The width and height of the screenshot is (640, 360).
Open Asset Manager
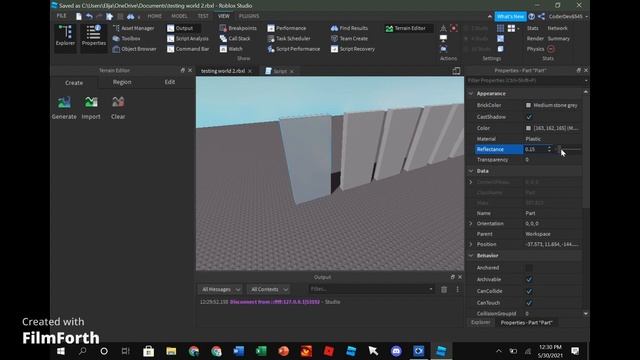(133, 28)
